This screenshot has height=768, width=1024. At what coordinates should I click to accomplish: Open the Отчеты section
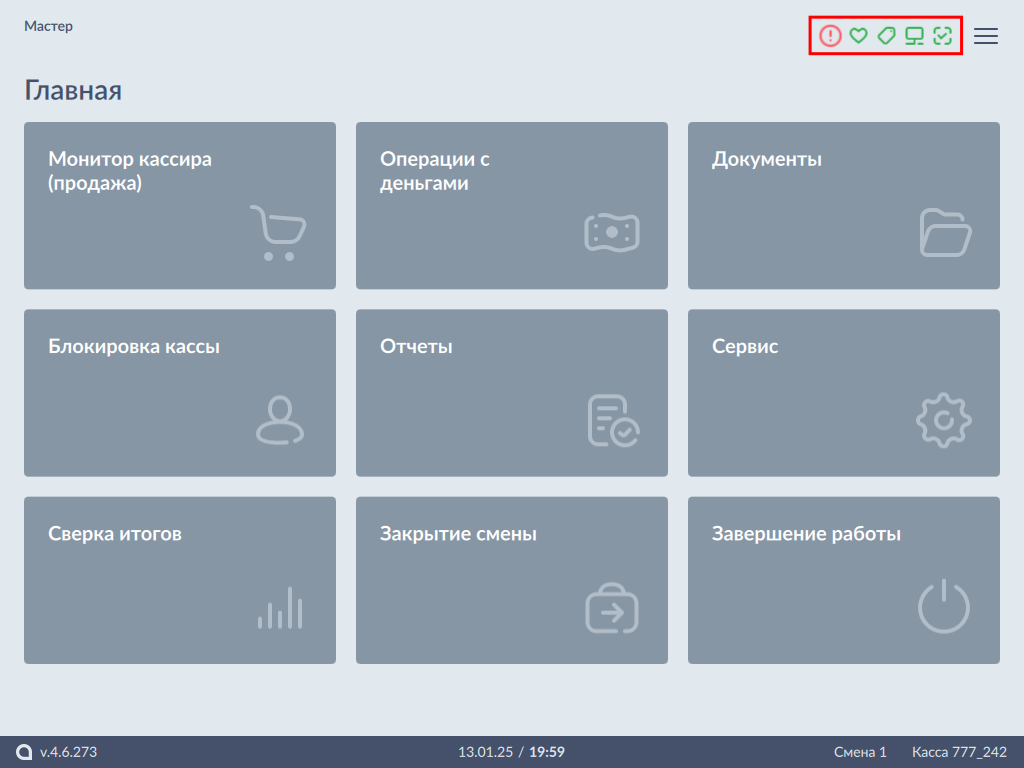[x=511, y=392]
